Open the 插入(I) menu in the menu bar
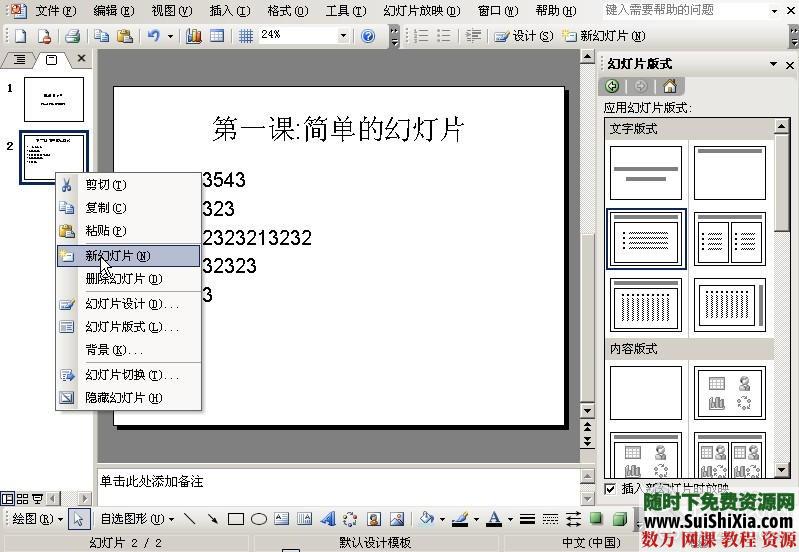Viewport: 799px width, 552px height. pos(230,10)
